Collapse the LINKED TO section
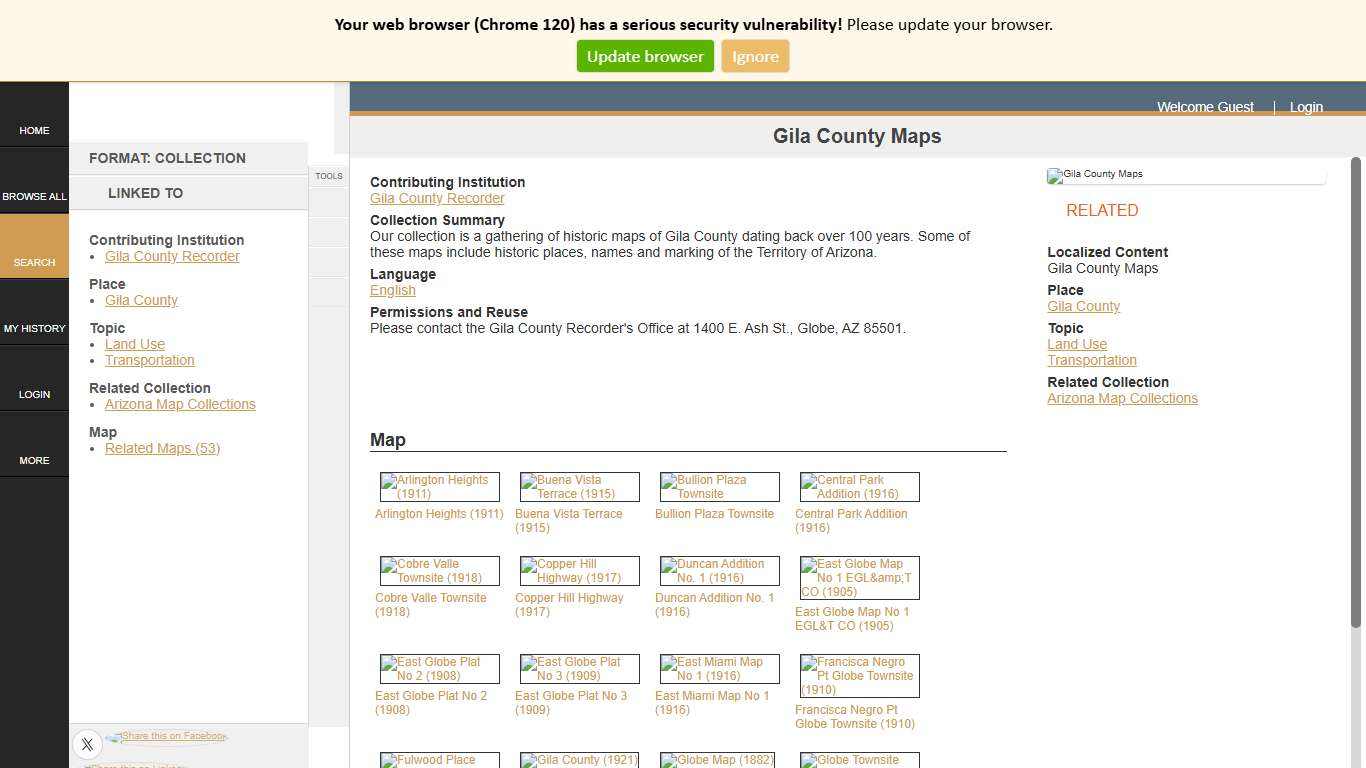Screen dimensions: 1366x768 pos(145,193)
